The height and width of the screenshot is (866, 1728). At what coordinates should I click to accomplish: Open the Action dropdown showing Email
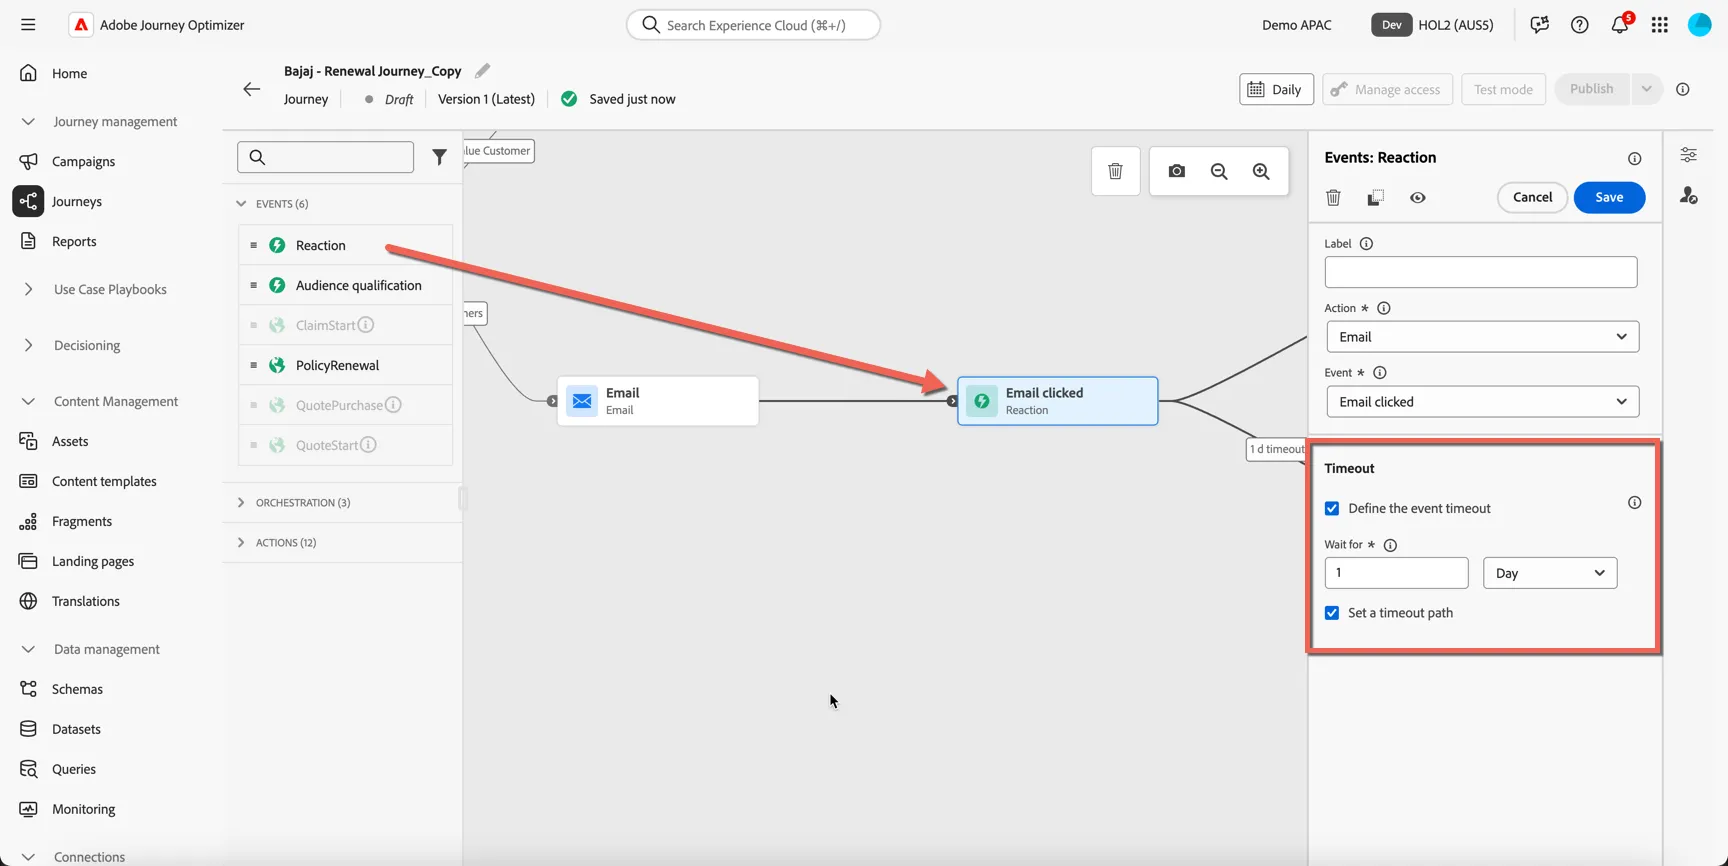pos(1483,337)
